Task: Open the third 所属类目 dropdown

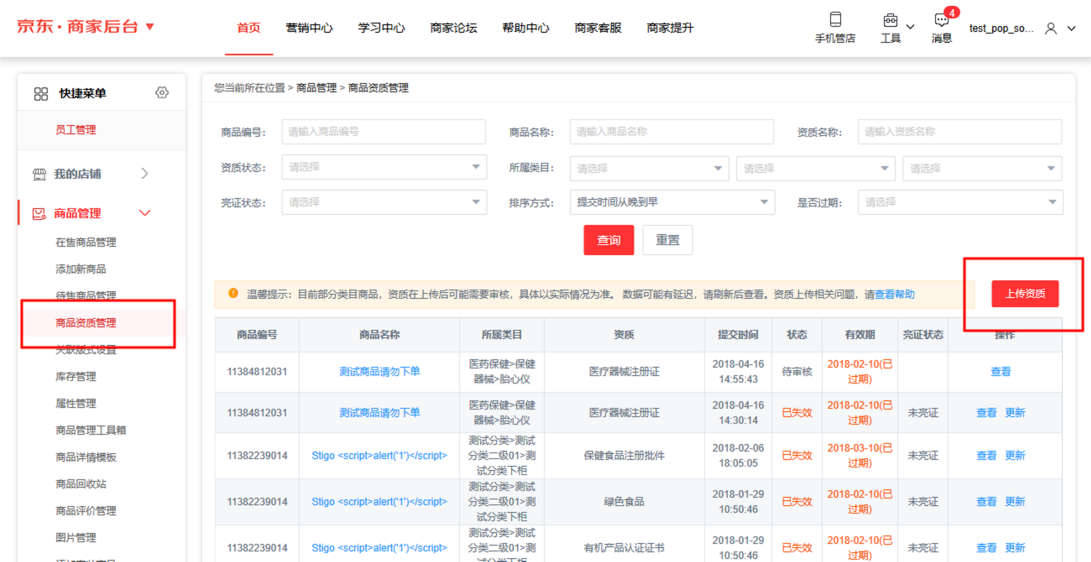Action: (x=982, y=168)
